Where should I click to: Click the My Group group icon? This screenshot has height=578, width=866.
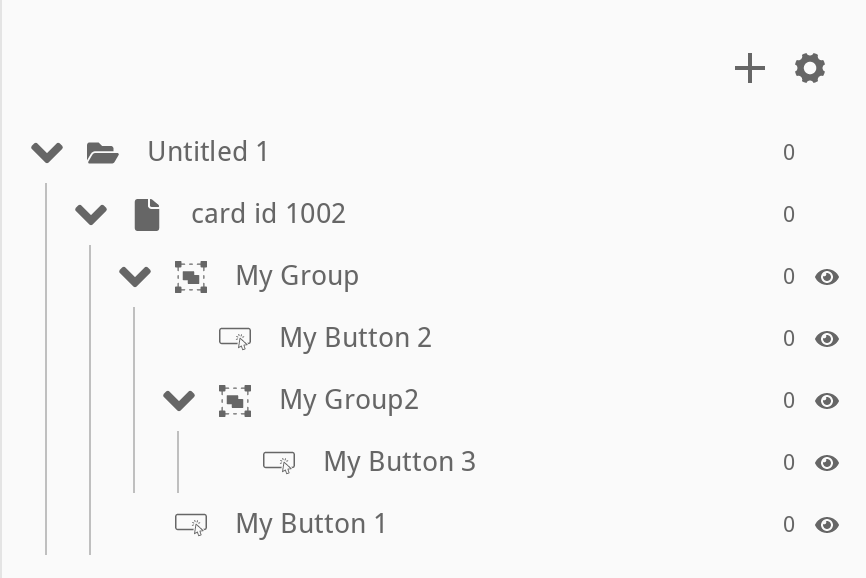(x=191, y=277)
